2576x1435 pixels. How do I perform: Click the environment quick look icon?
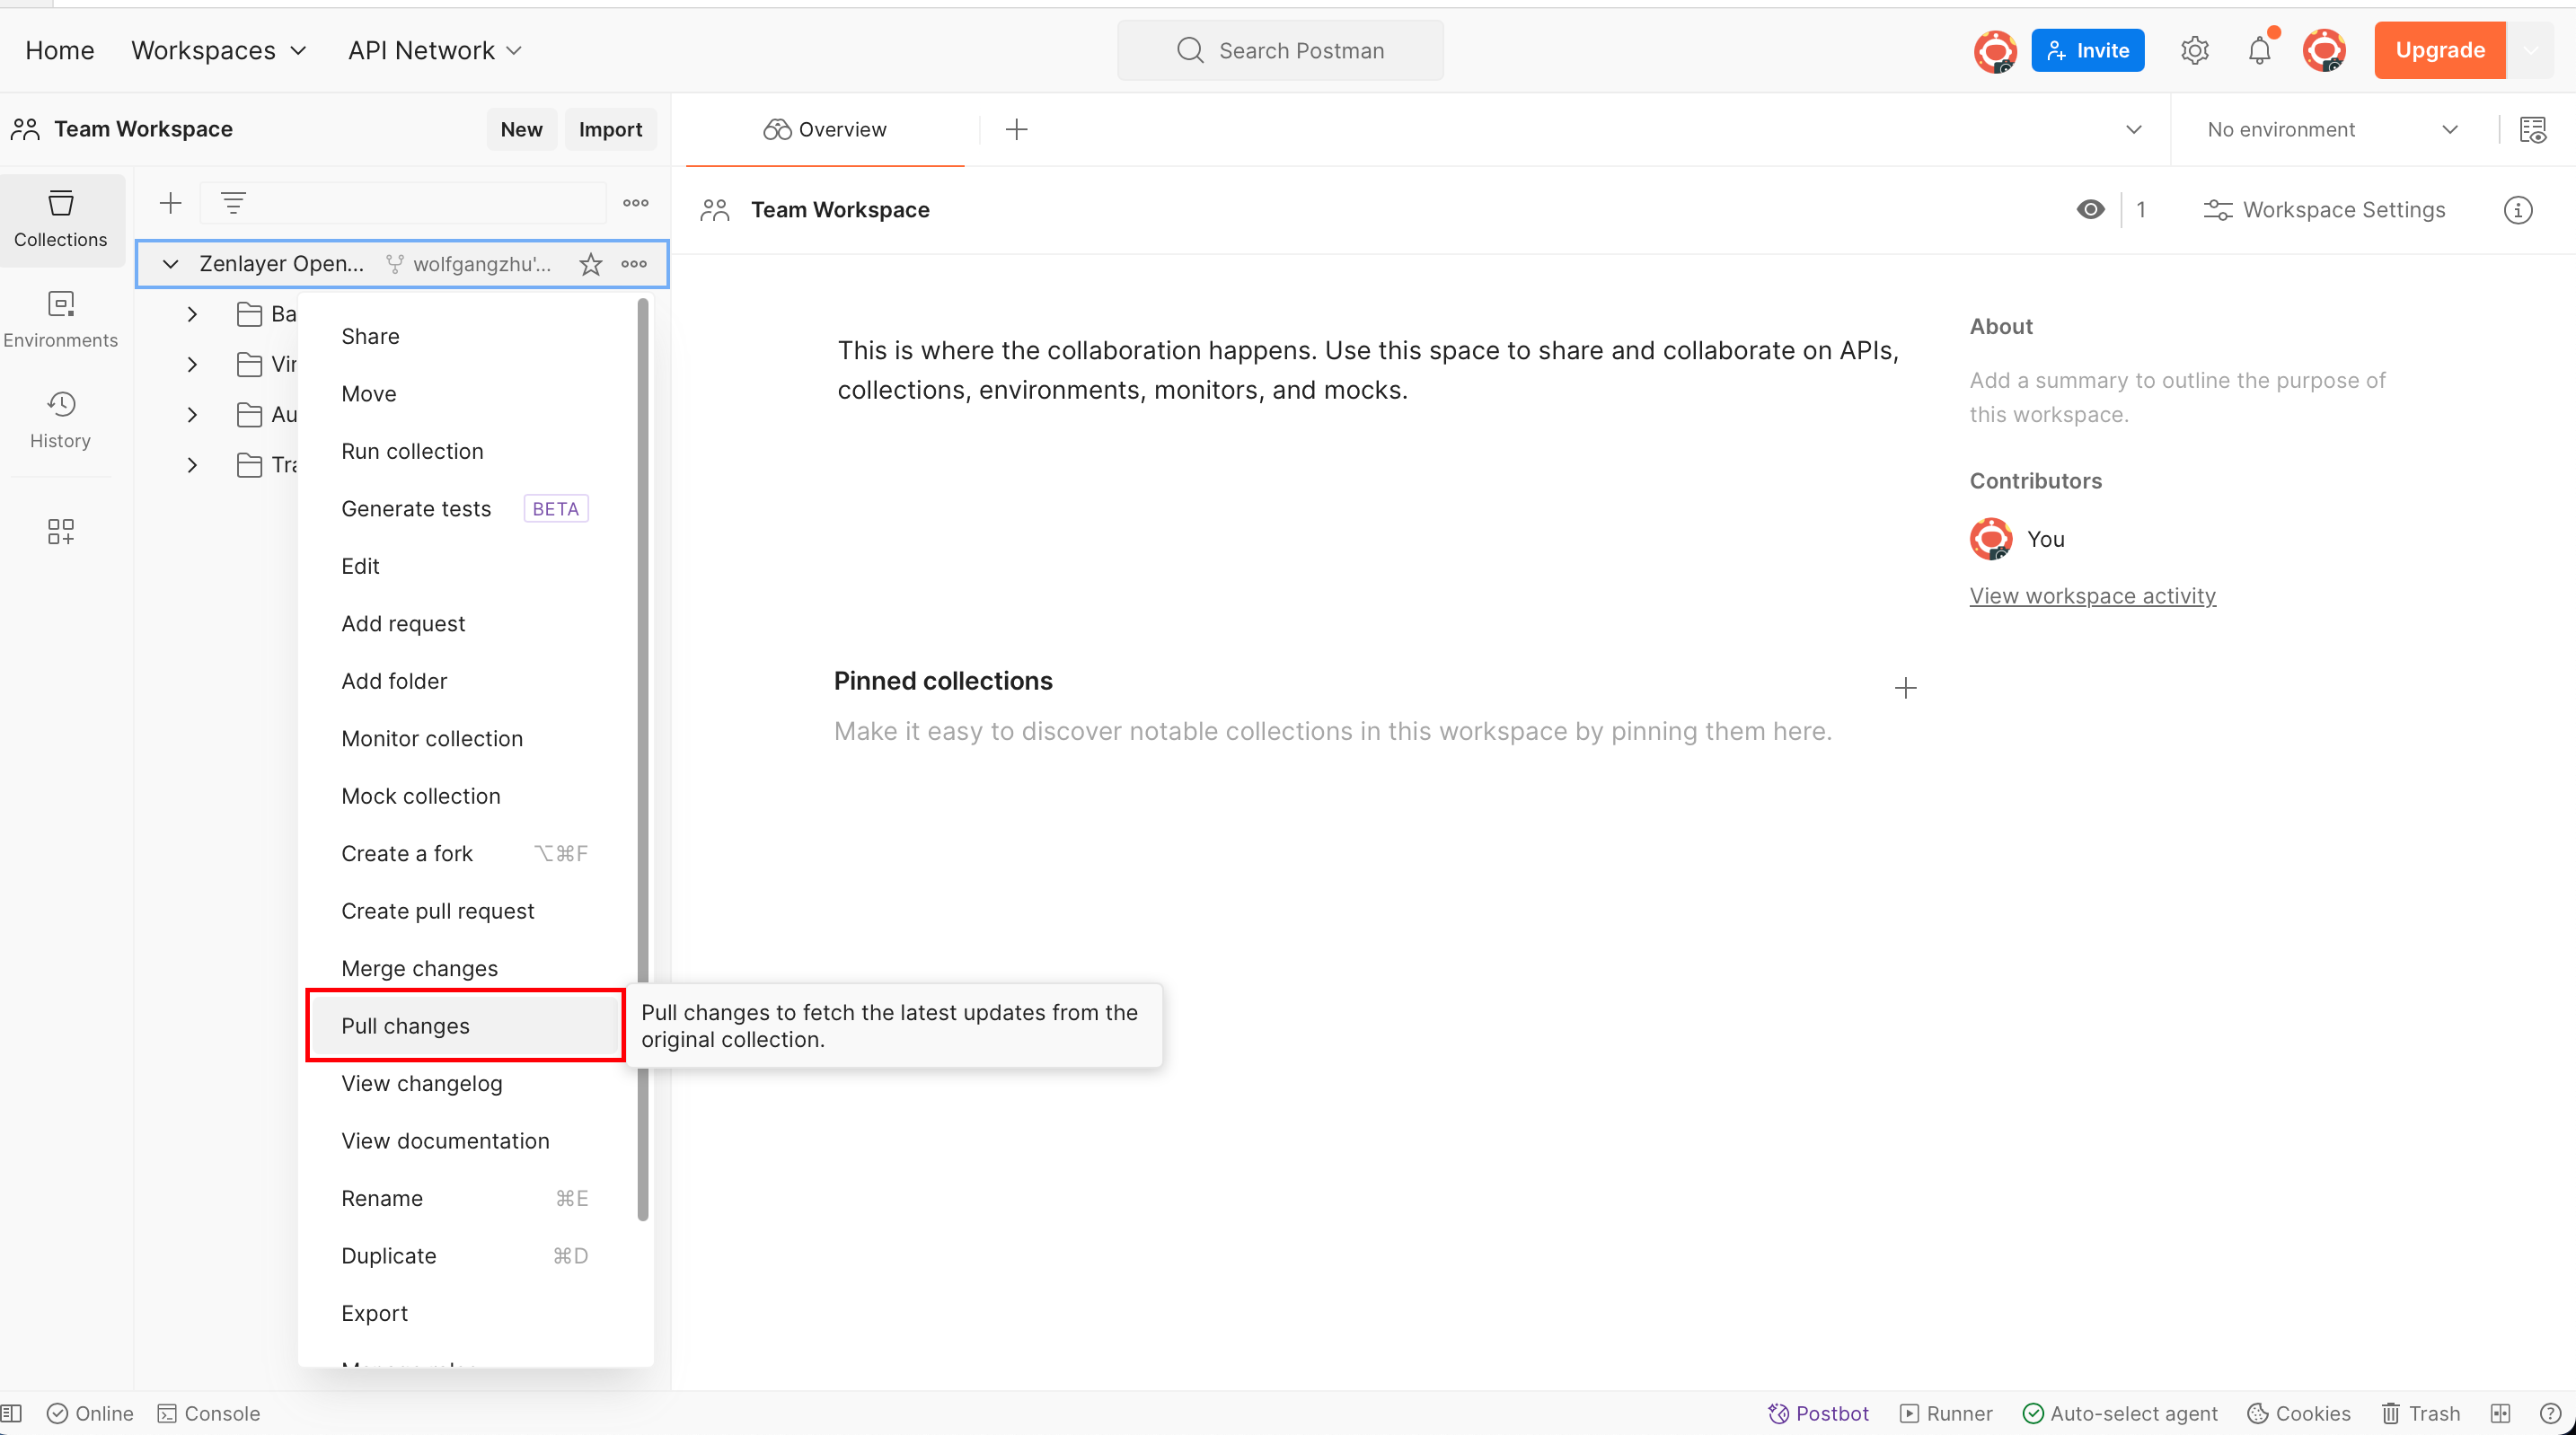pos(2532,130)
